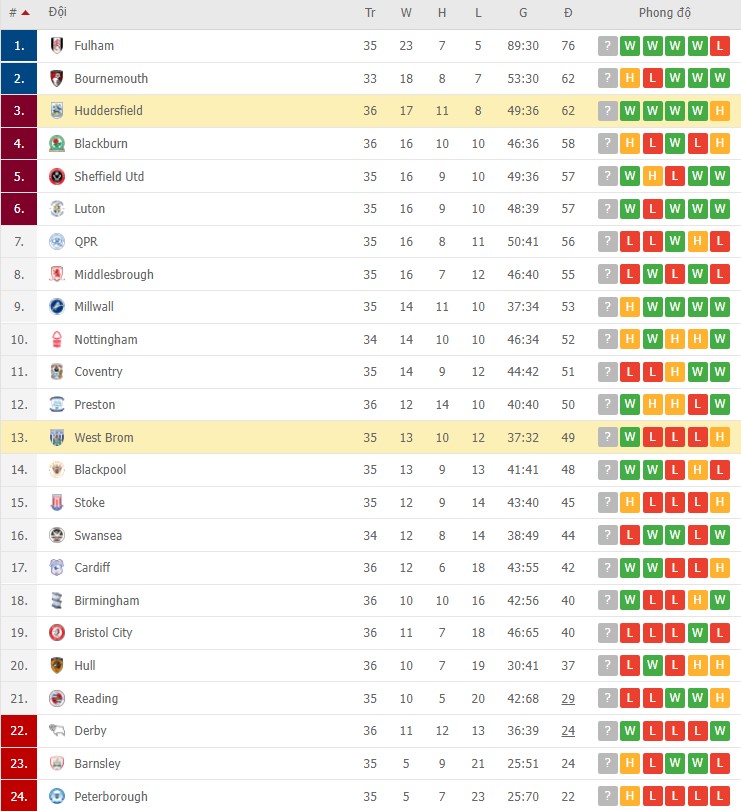Click the Fulham club crest icon
The width and height of the screenshot is (741, 811).
57,46
